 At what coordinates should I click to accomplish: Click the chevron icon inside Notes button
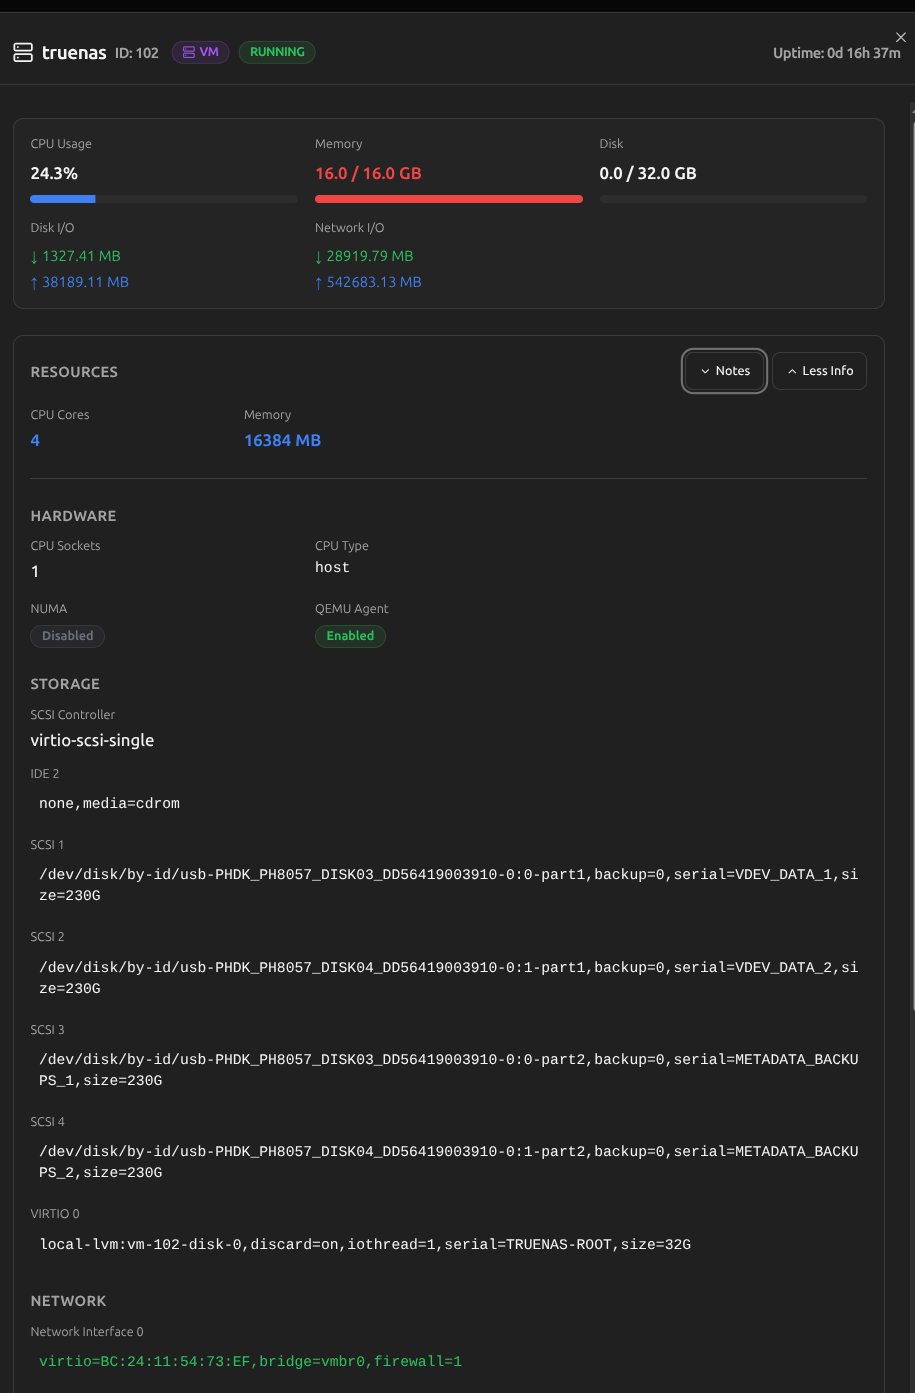[705, 371]
